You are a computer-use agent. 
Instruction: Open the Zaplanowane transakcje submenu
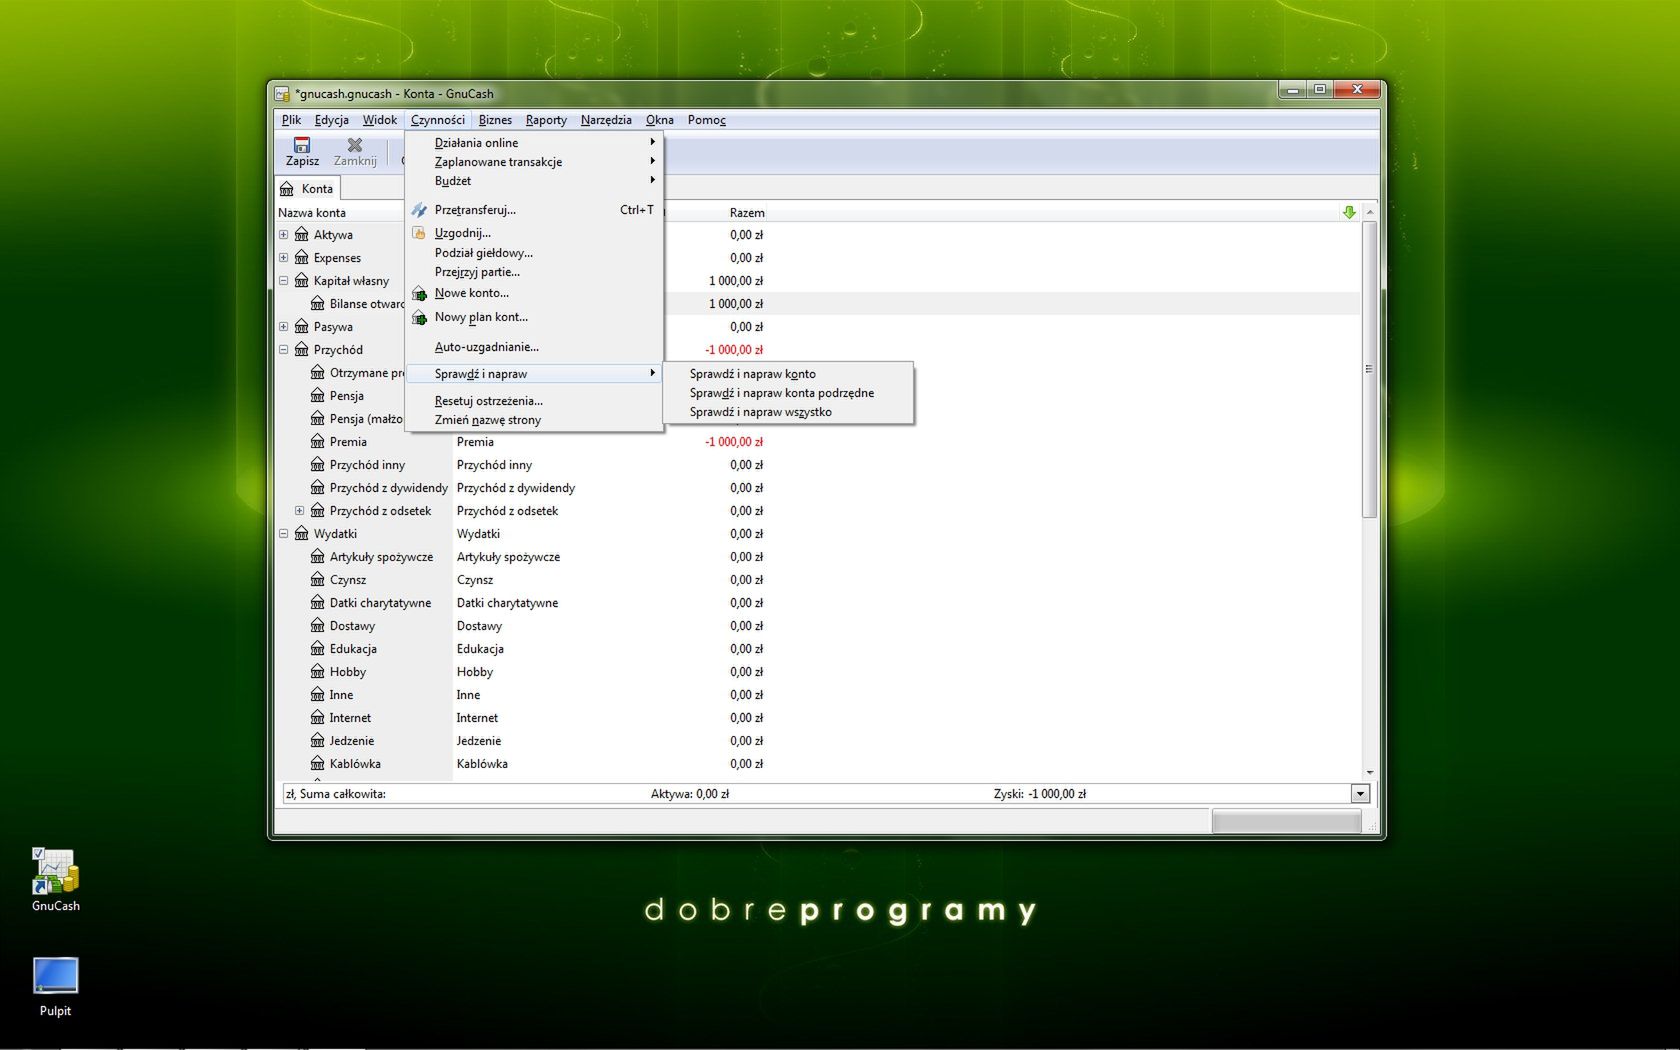534,162
